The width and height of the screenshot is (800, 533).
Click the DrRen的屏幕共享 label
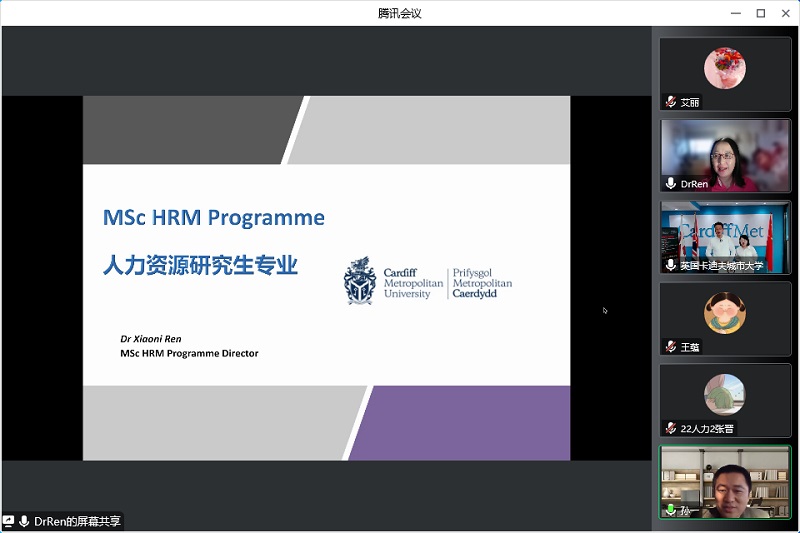(x=77, y=521)
